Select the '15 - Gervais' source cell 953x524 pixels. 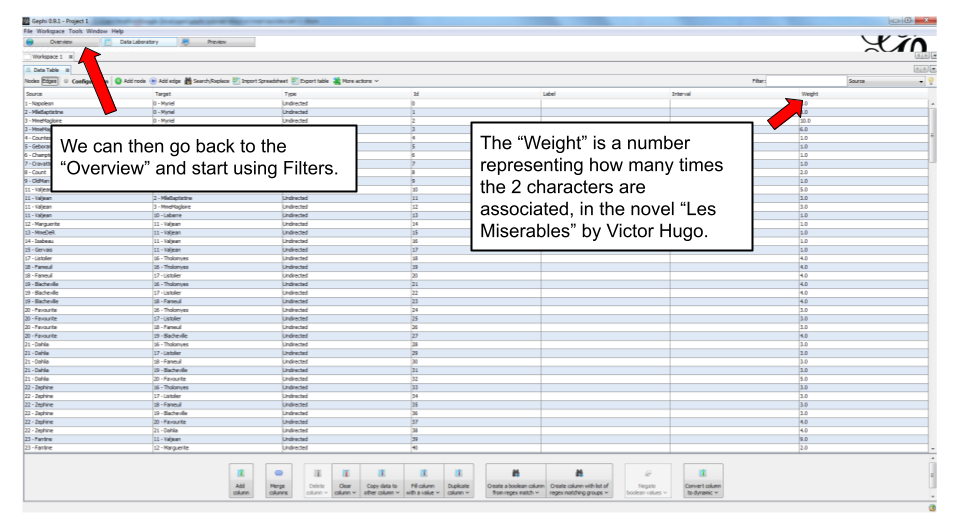tap(88, 250)
